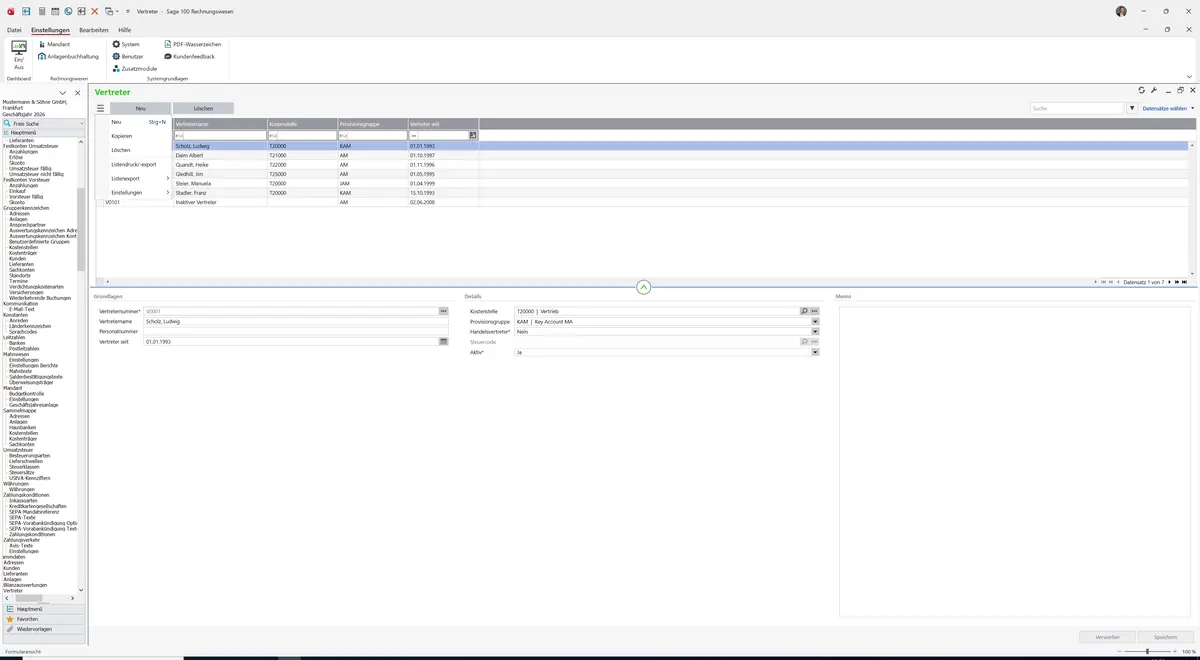
Task: Open Mandant in the ribbon
Action: tap(54, 44)
